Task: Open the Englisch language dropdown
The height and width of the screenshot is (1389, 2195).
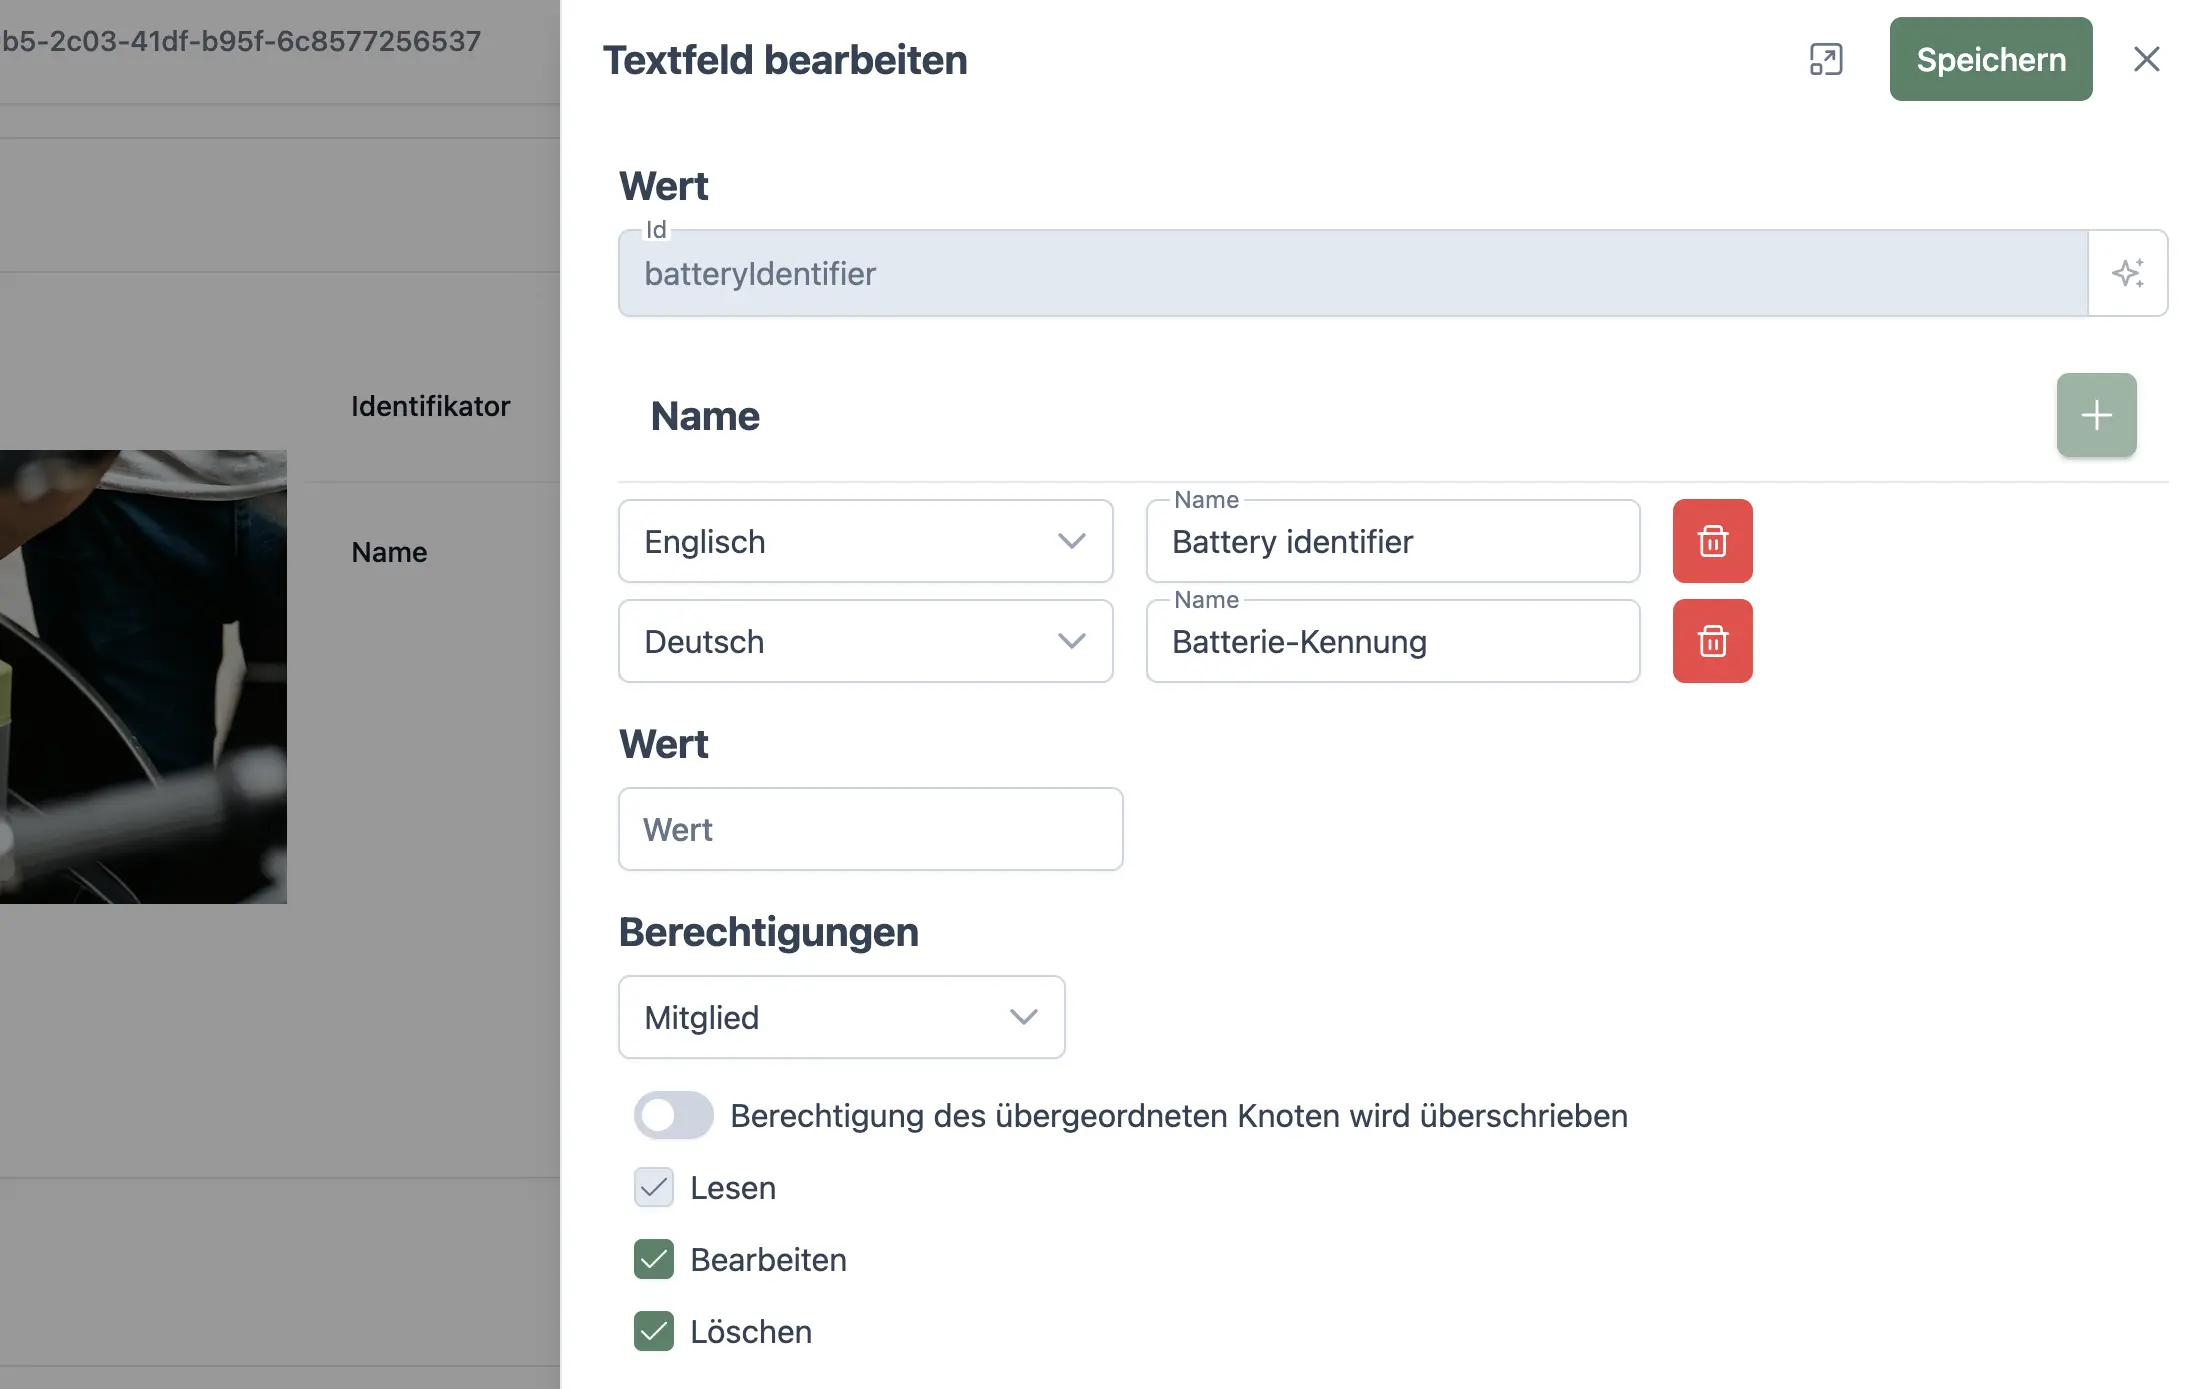Action: (x=865, y=541)
